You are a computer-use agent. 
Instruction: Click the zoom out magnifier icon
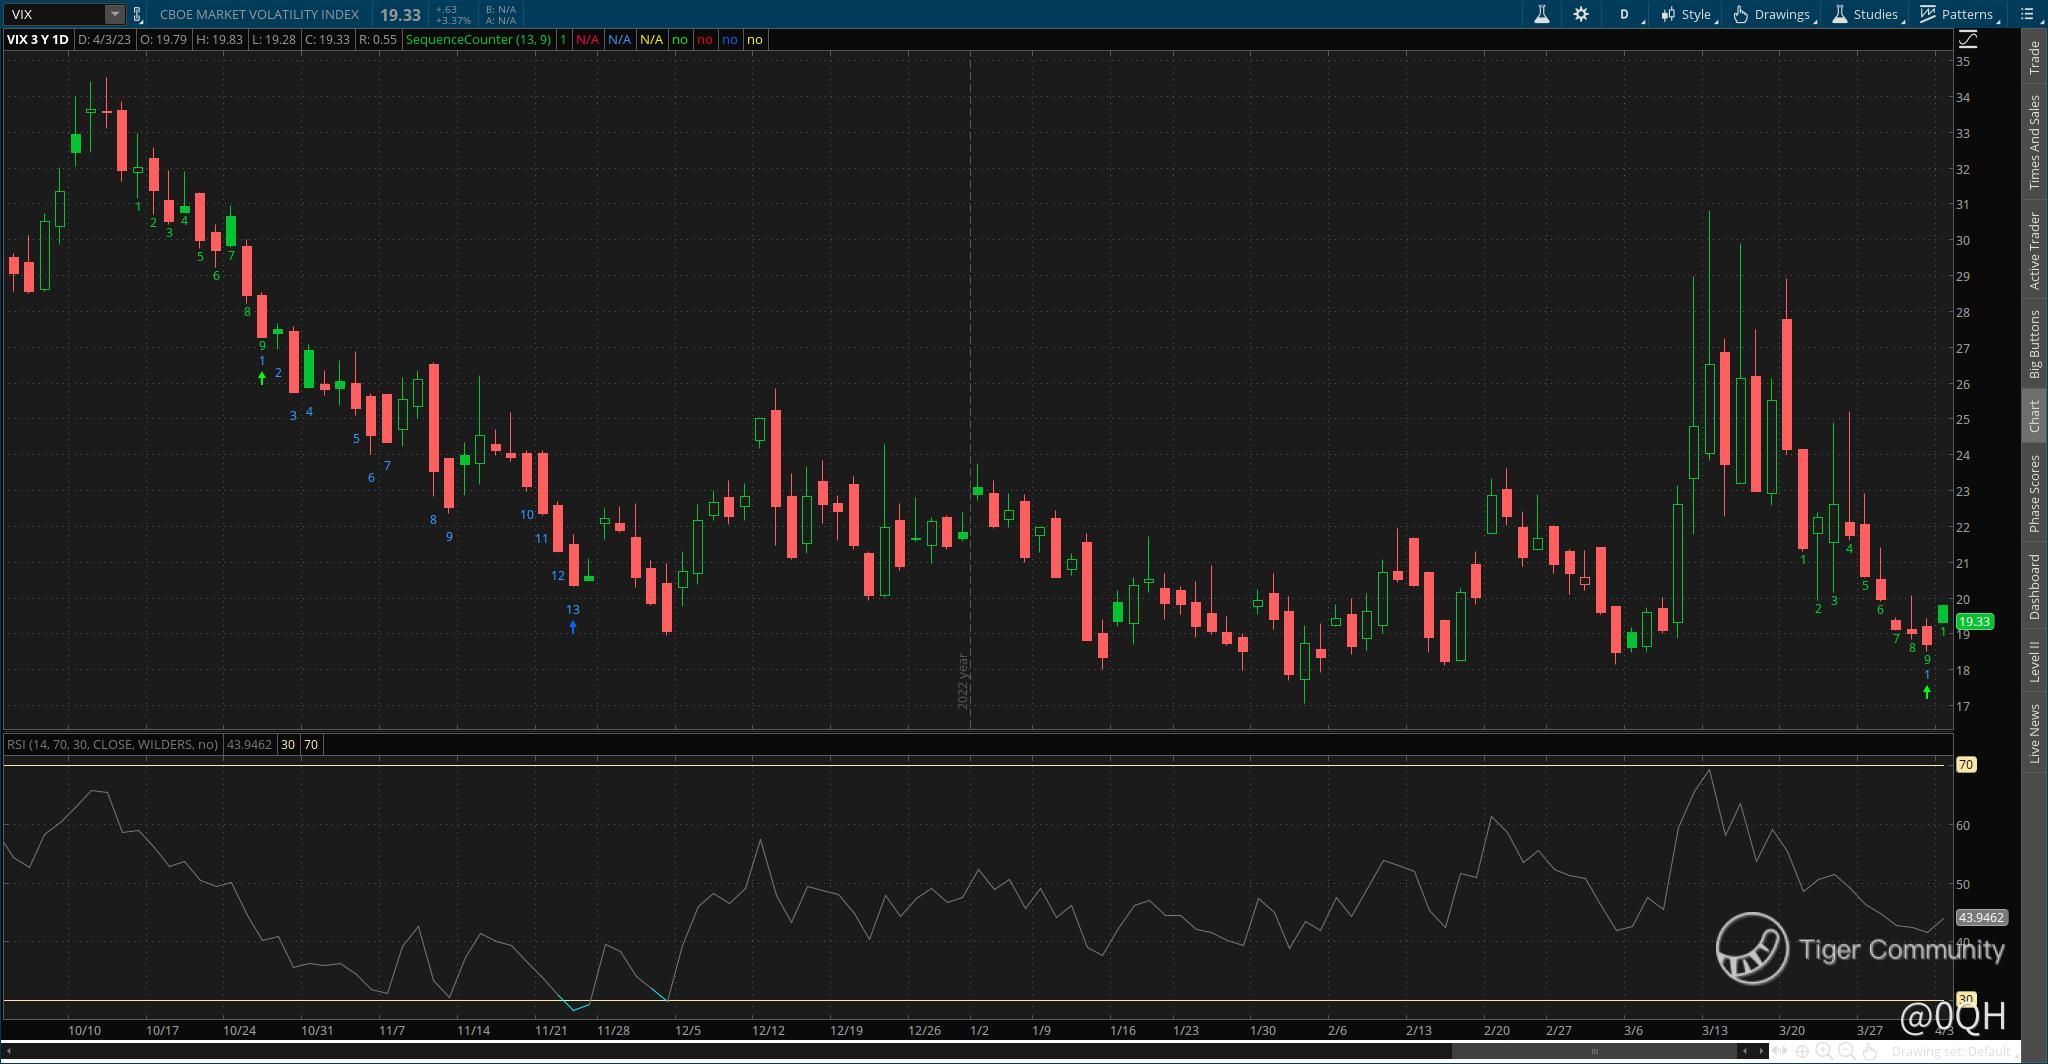(1846, 1051)
